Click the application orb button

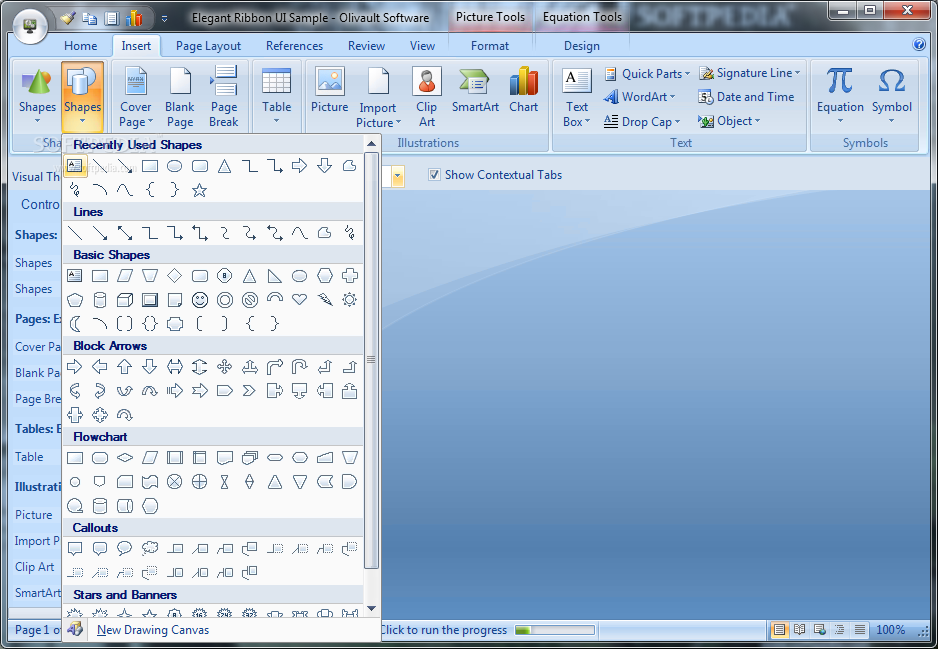[30, 26]
